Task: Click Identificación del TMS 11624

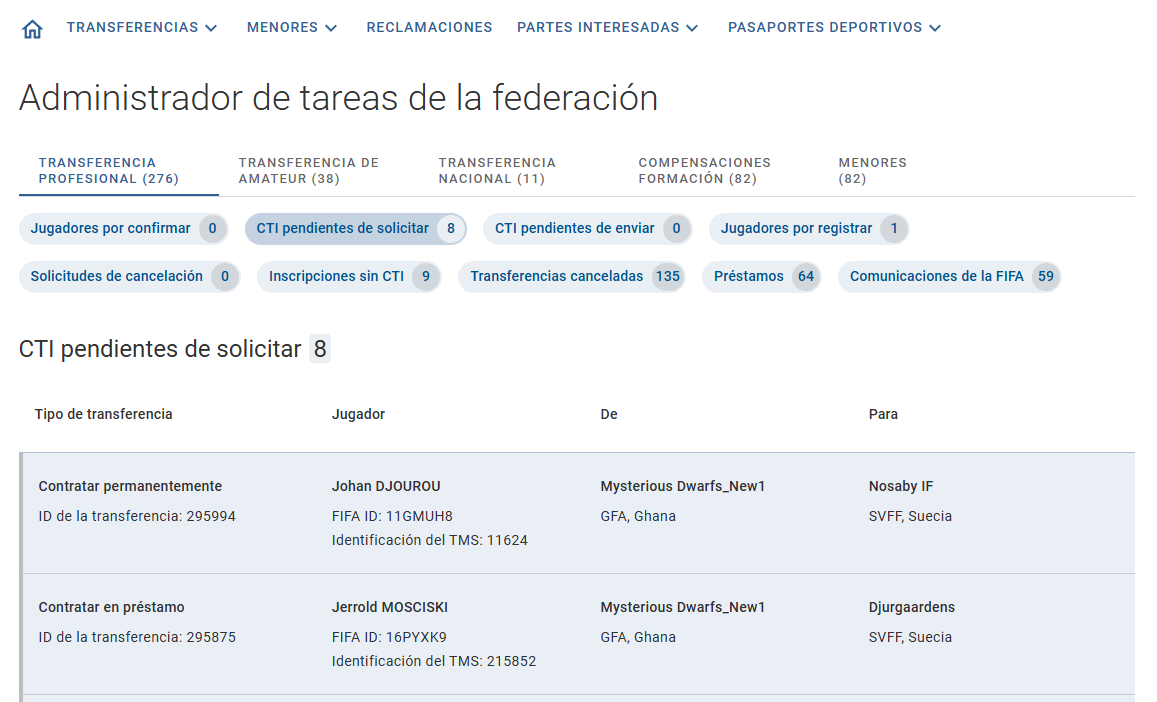Action: (x=429, y=540)
